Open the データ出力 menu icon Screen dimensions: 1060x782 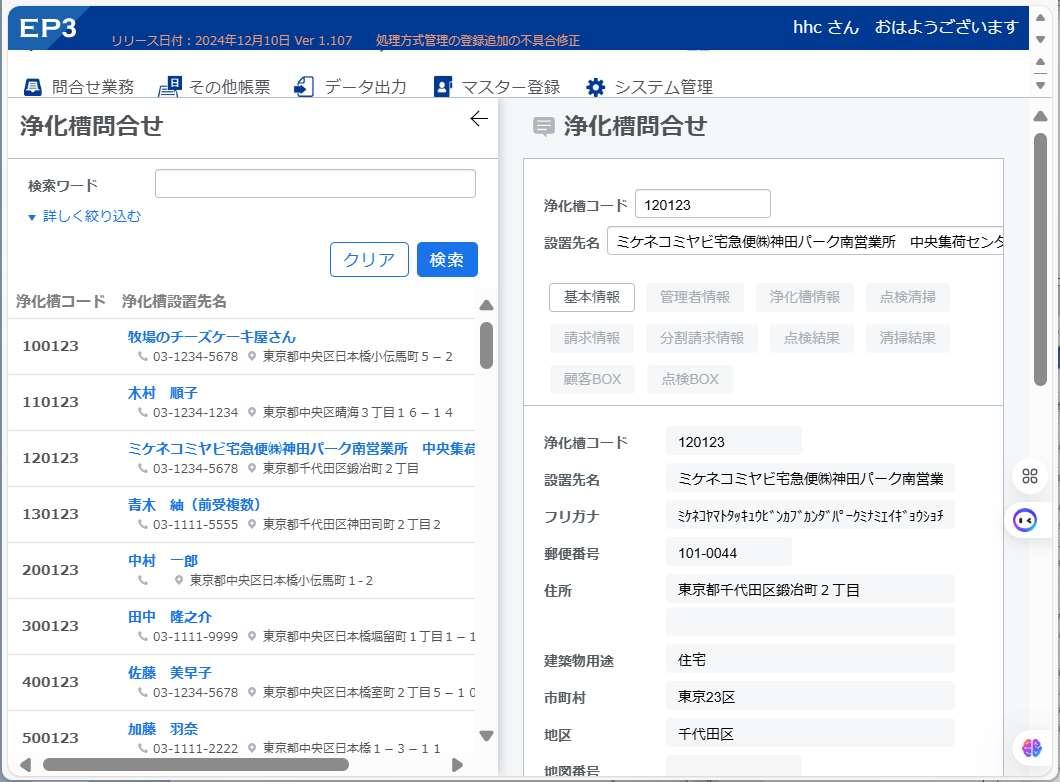[x=304, y=87]
